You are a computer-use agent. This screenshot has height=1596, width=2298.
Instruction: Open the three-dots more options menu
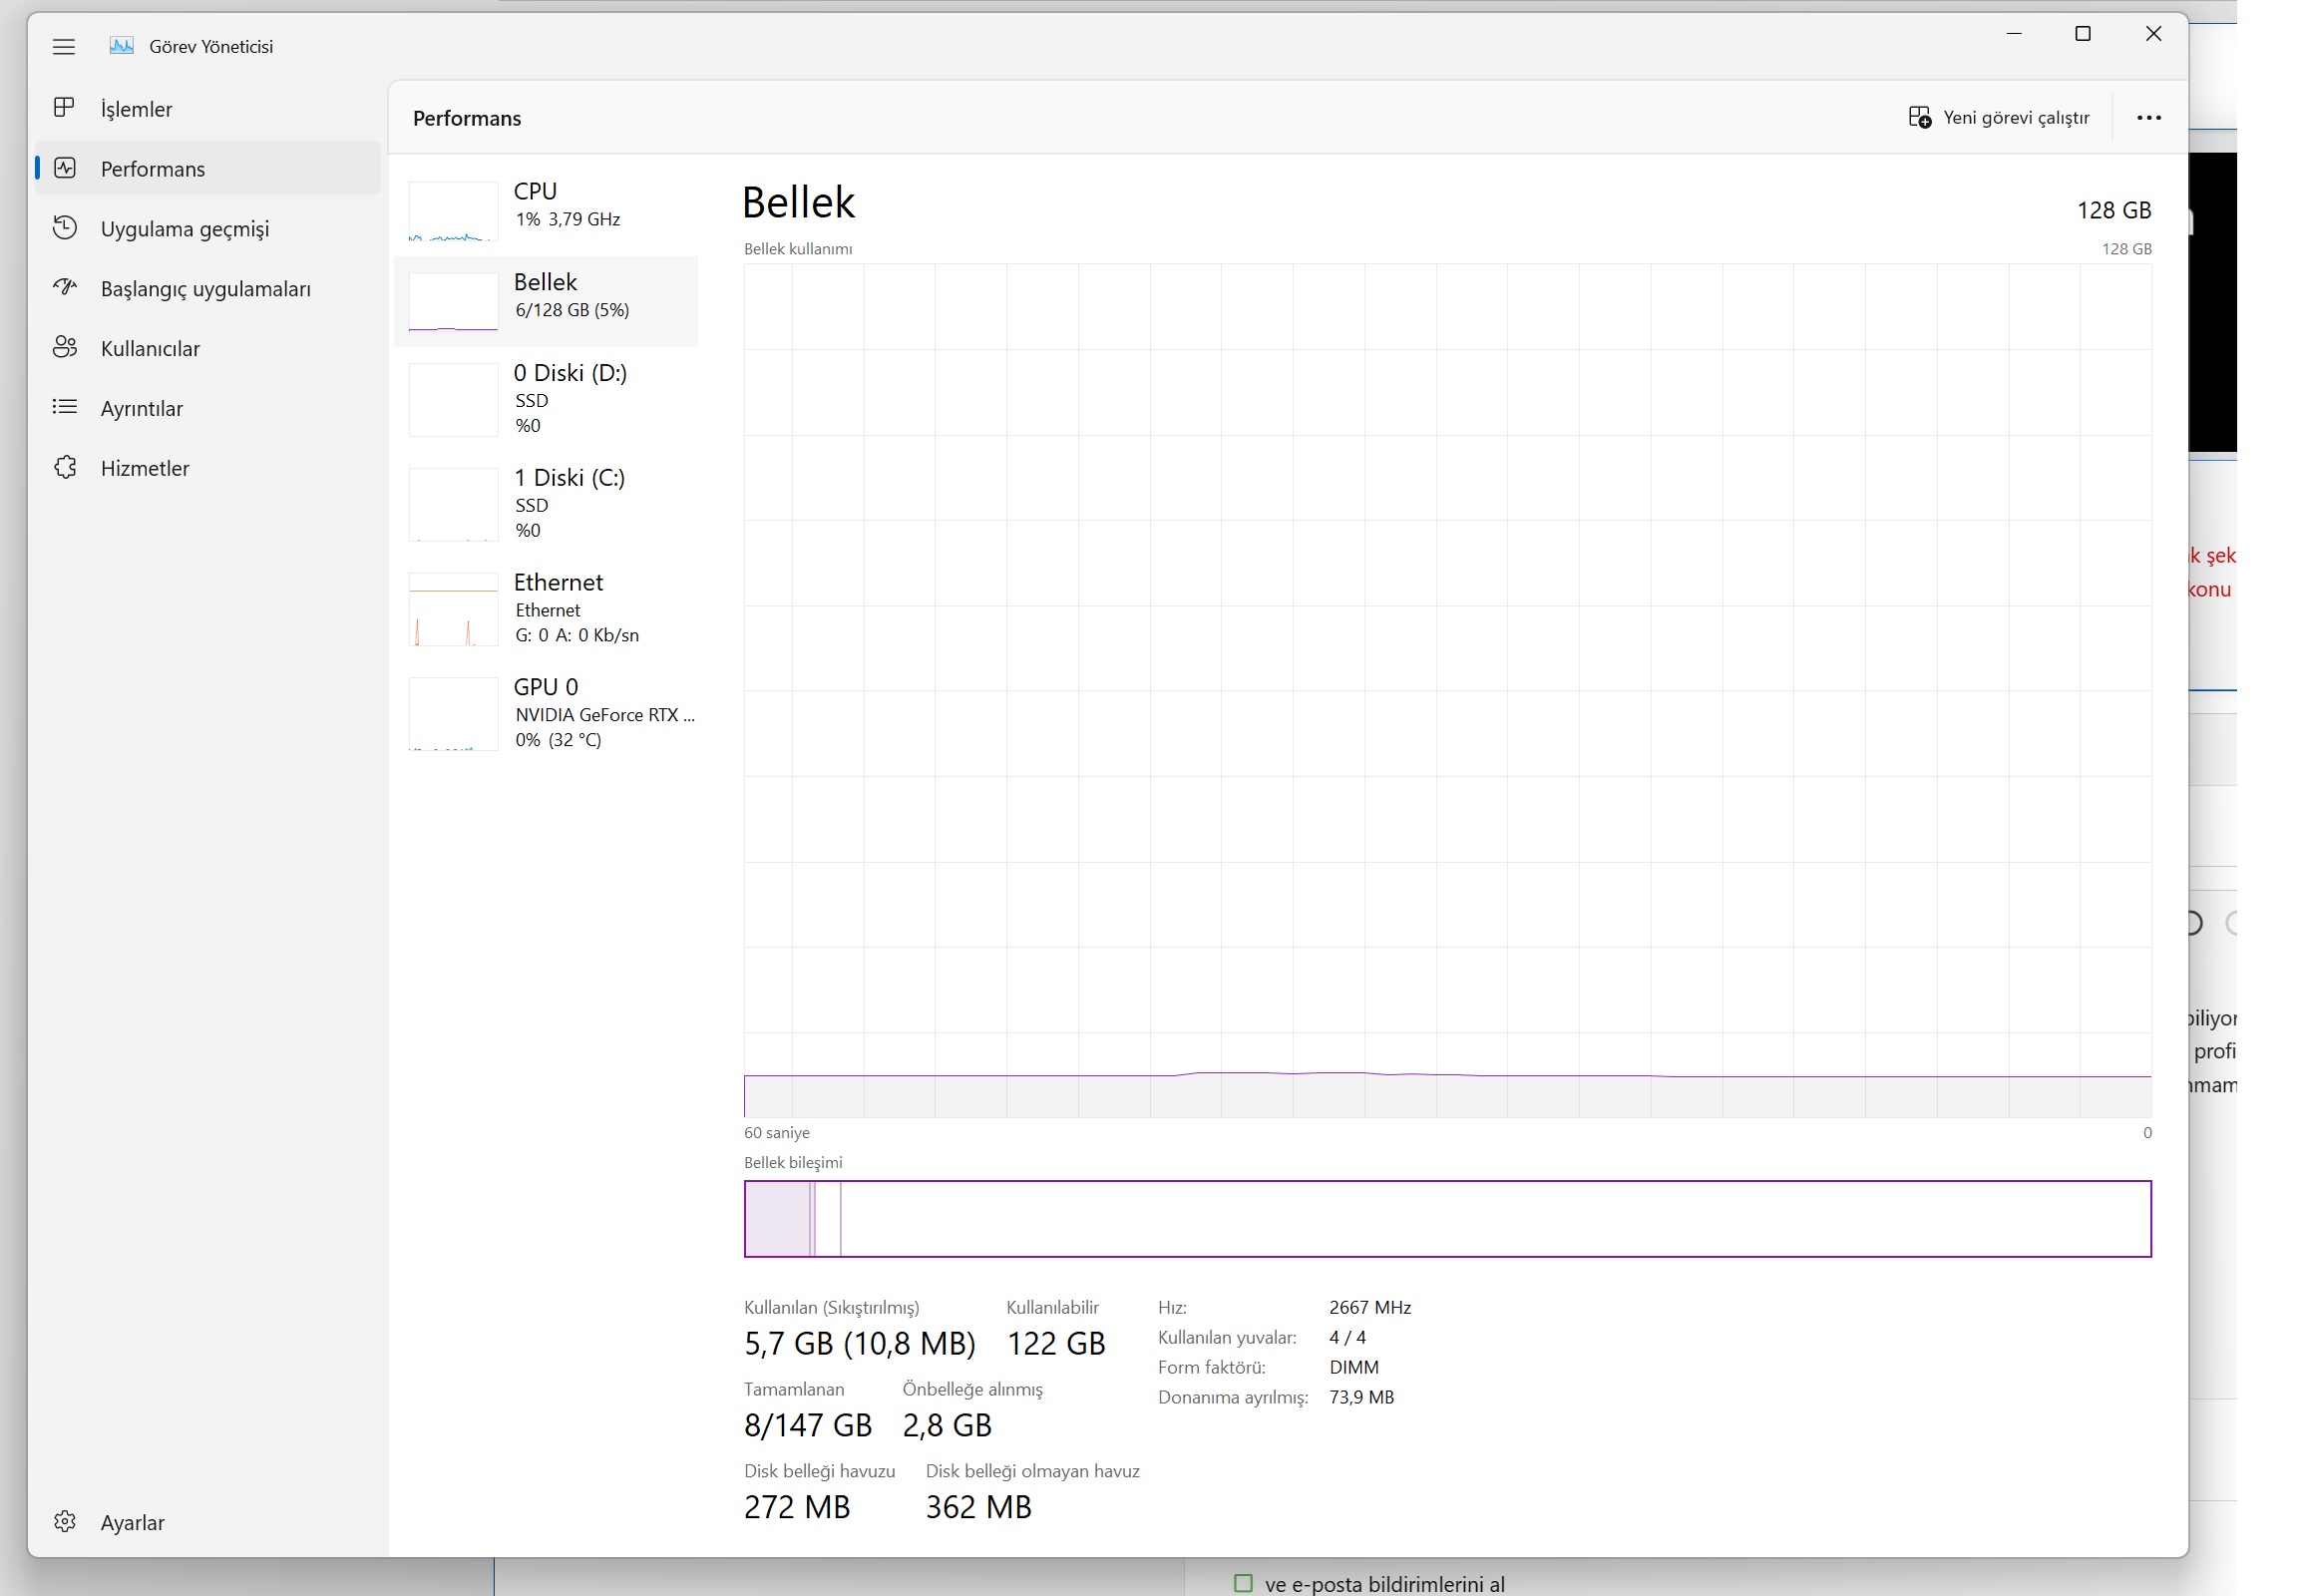(2148, 118)
